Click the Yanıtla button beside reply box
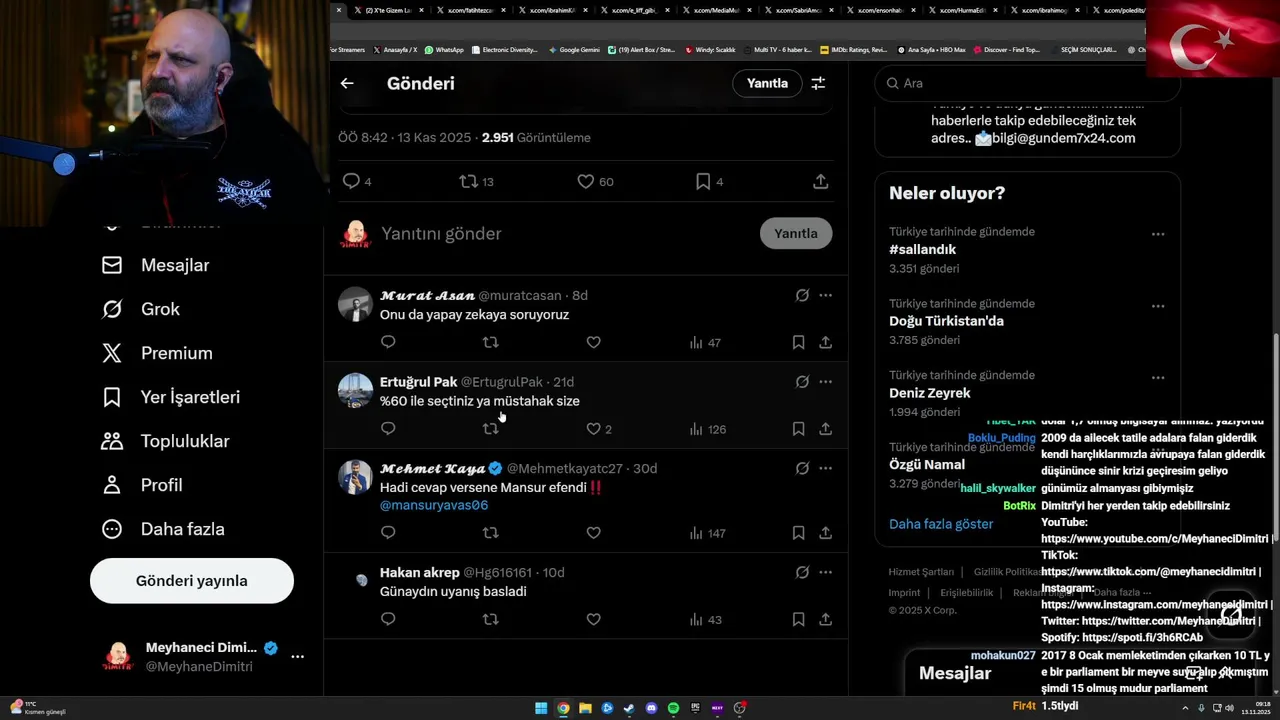 pyautogui.click(x=796, y=233)
